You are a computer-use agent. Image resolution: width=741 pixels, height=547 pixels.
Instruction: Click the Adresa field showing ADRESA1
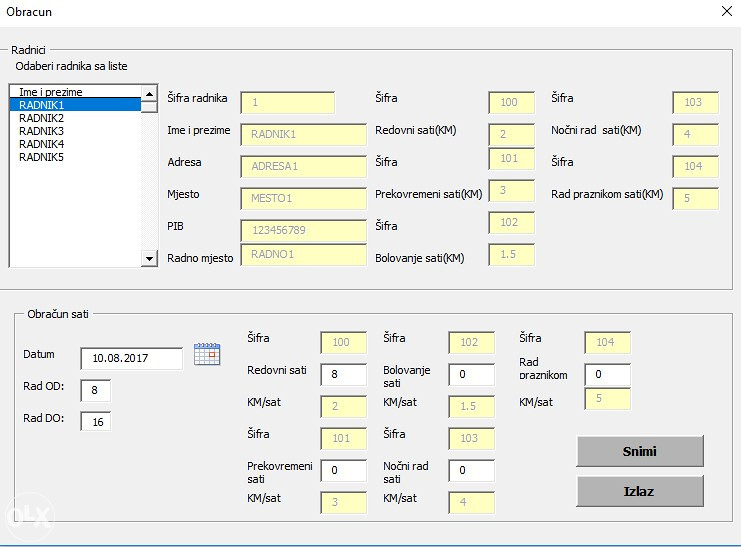(303, 166)
